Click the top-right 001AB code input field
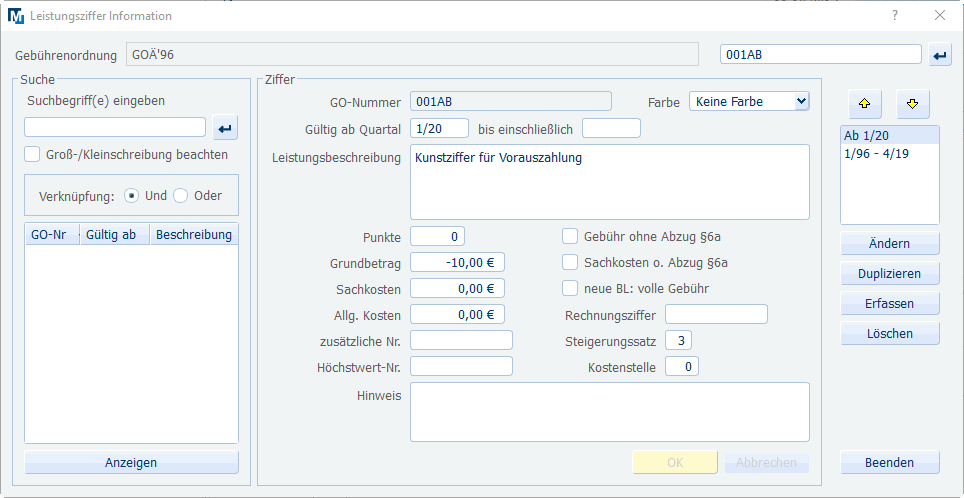The image size is (964, 498). 821,54
